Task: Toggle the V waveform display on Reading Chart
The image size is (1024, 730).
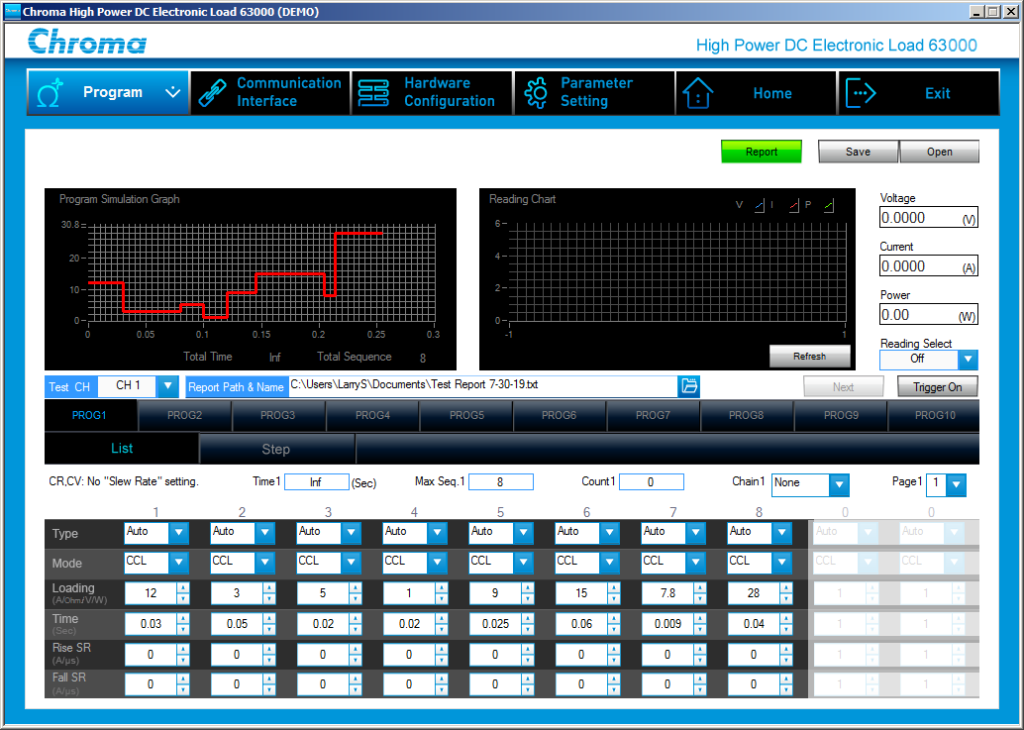Action: [x=757, y=205]
